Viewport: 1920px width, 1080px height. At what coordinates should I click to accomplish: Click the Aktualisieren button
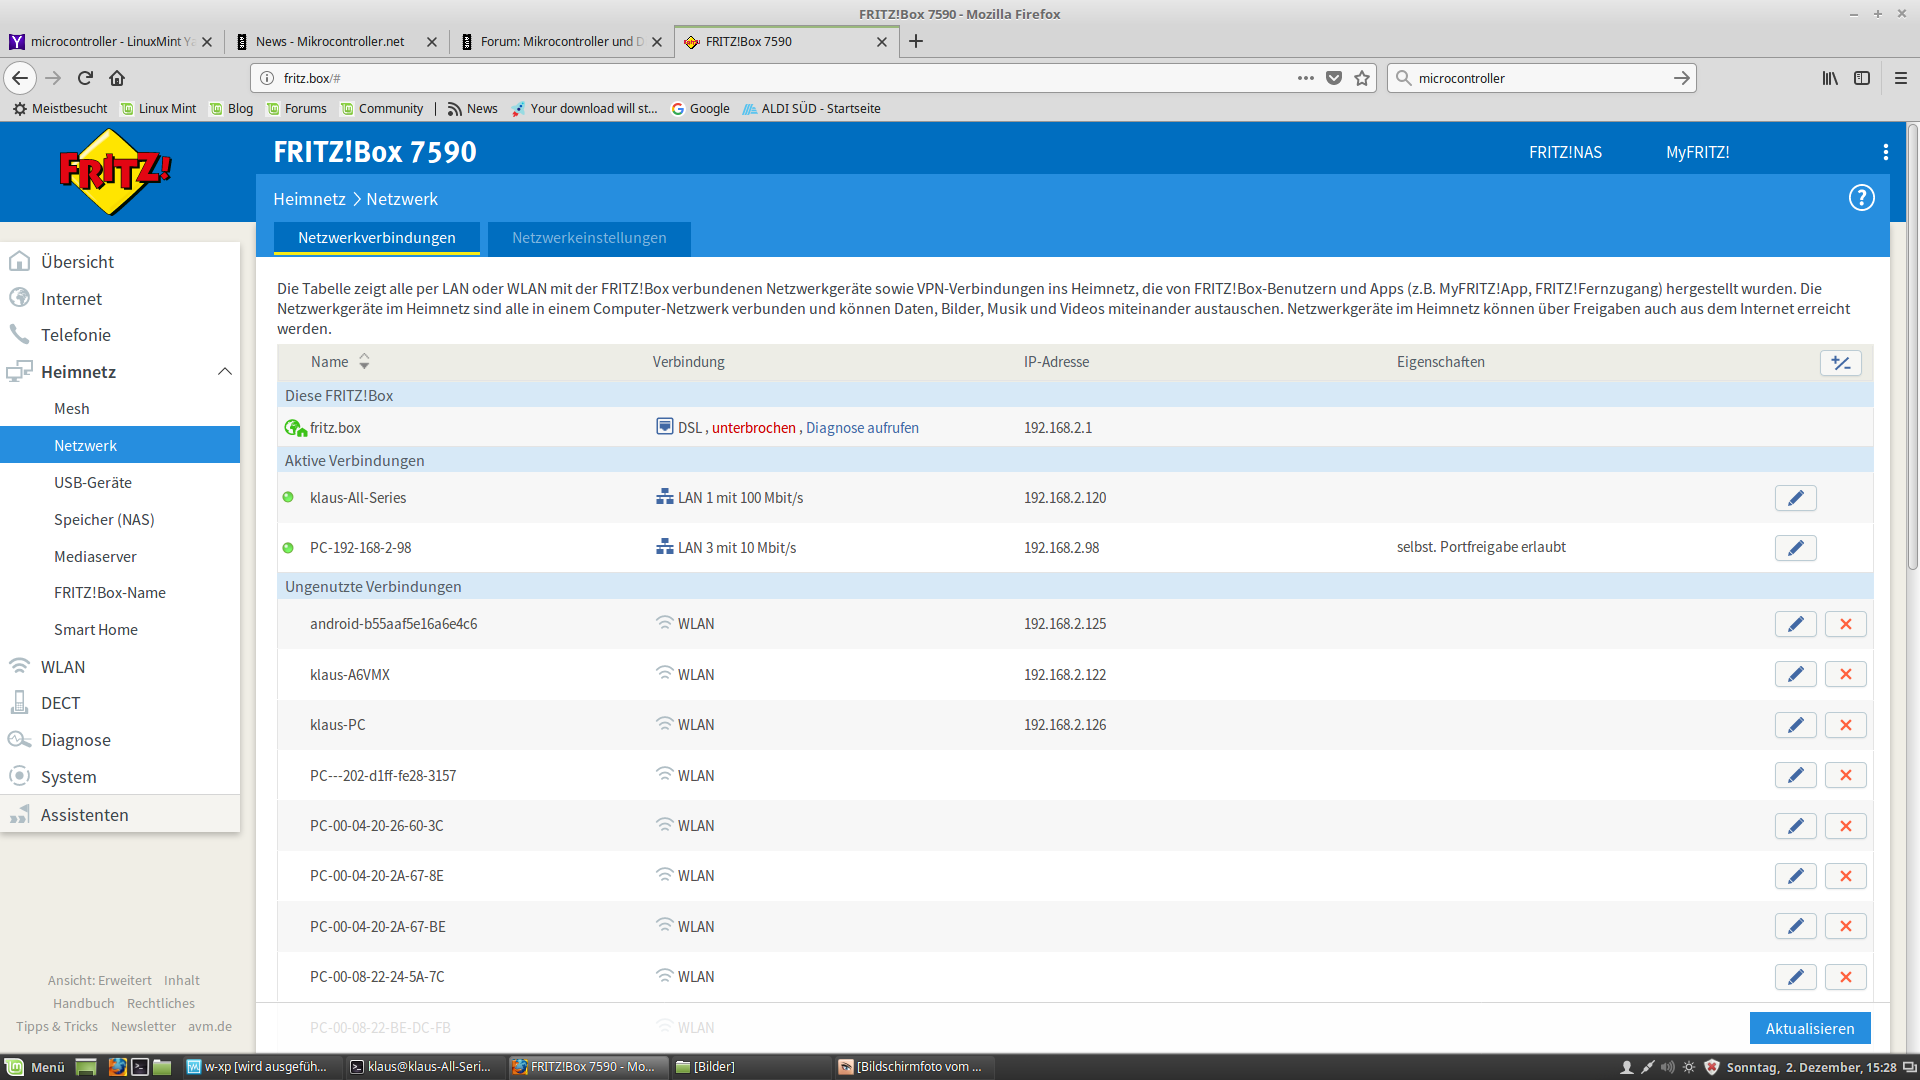[x=1809, y=1028]
